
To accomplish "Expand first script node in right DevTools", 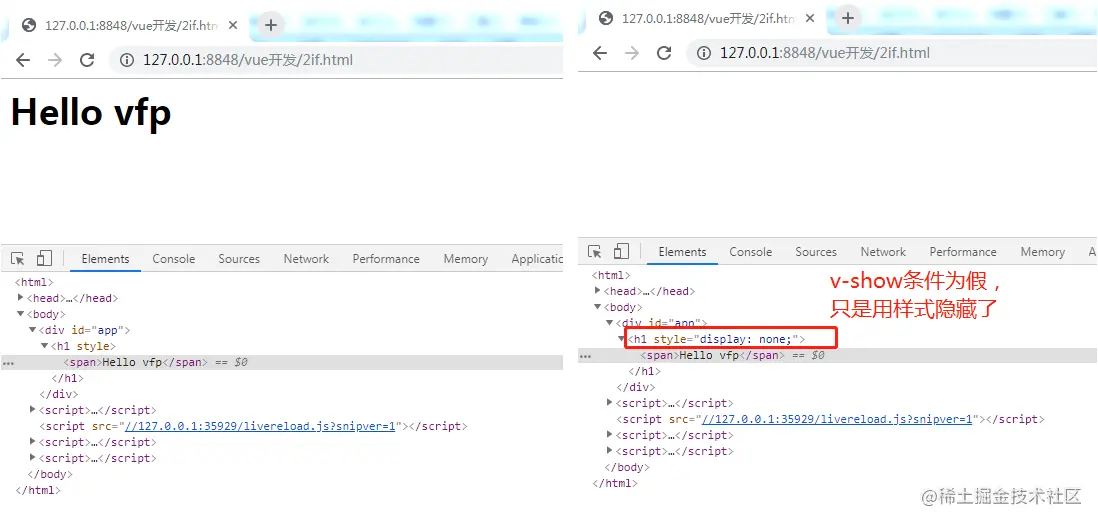I will tap(610, 403).
